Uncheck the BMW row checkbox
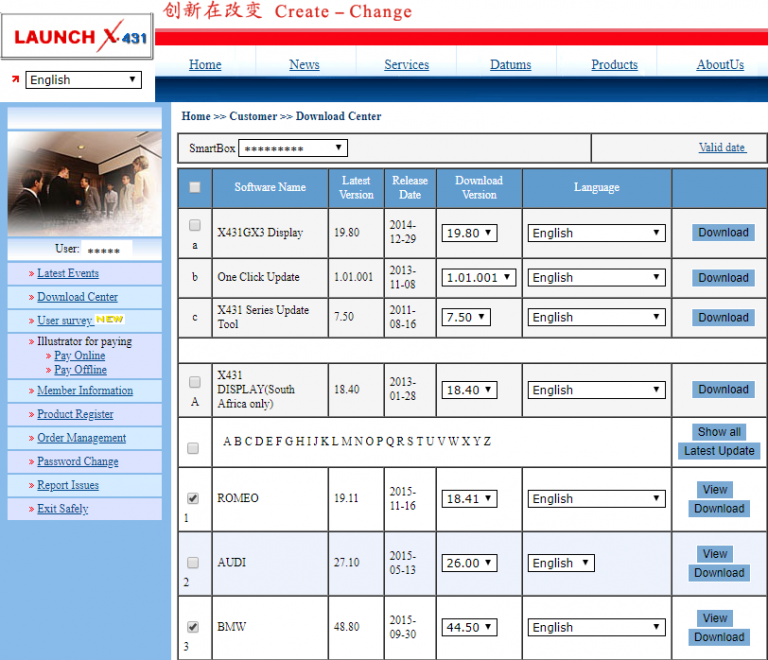The height and width of the screenshot is (660, 768). [x=193, y=627]
